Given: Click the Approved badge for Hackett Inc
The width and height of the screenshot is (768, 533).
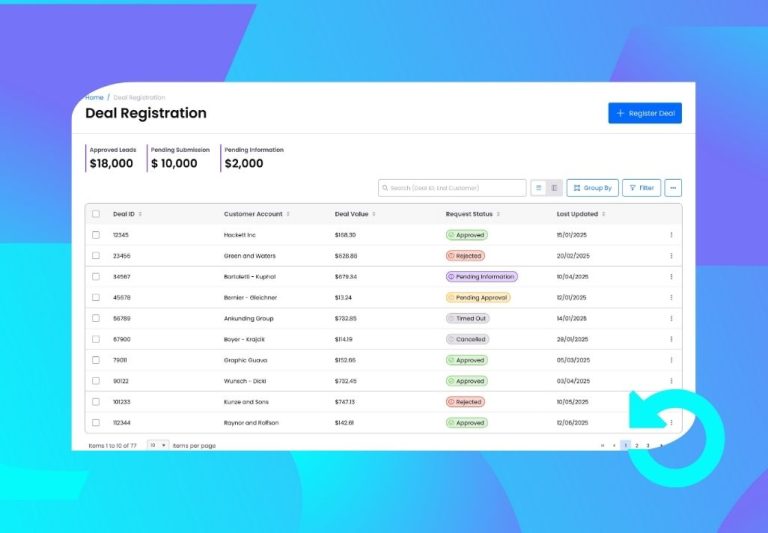Looking at the screenshot, I should [x=467, y=235].
